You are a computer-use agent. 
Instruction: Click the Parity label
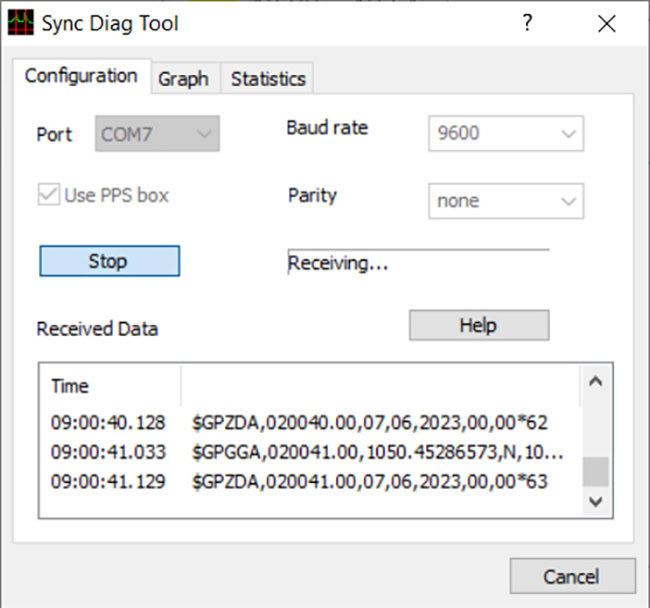pyautogui.click(x=312, y=196)
